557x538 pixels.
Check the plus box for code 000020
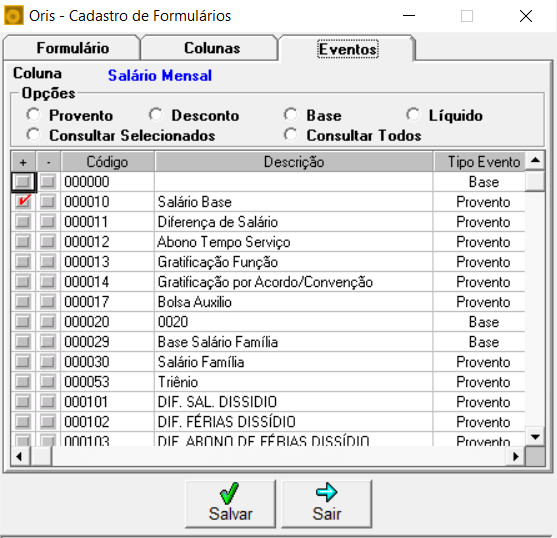[x=23, y=322]
